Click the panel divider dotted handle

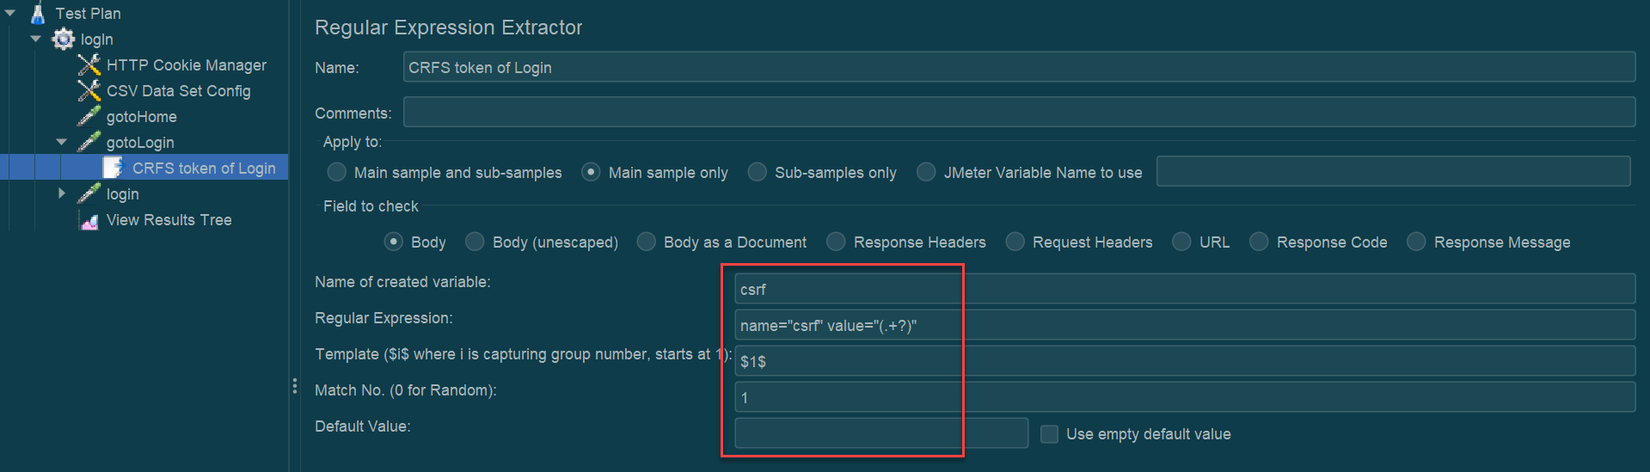294,386
